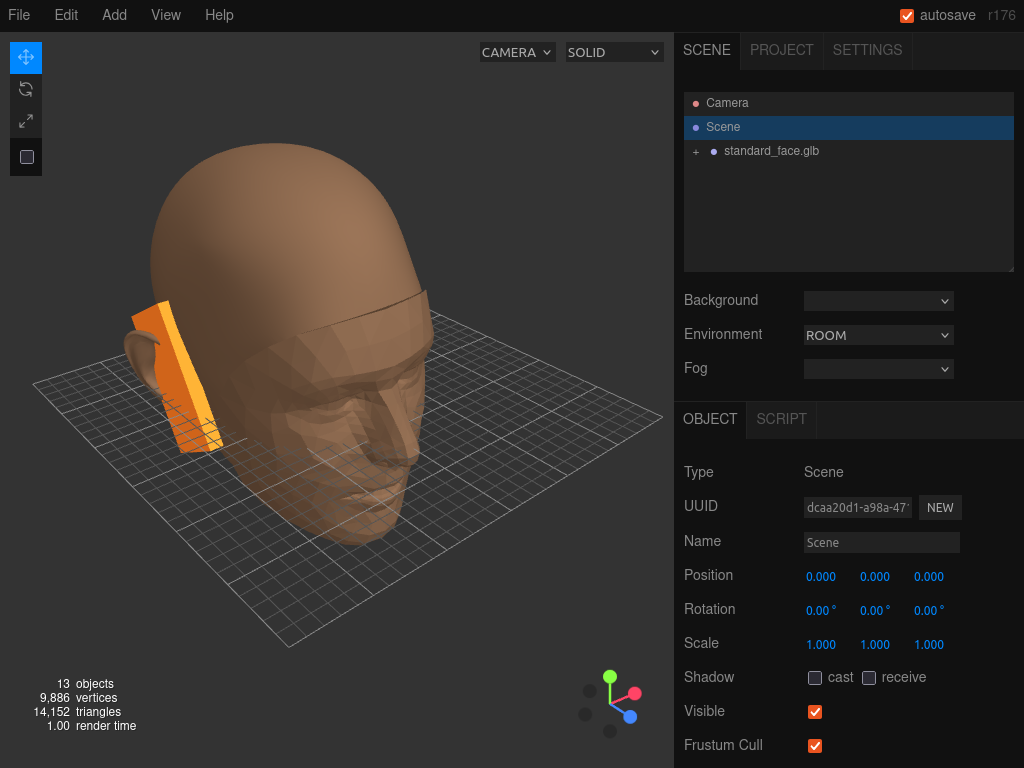Toggle the Visible checkbox
This screenshot has width=1024, height=768.
[x=814, y=712]
